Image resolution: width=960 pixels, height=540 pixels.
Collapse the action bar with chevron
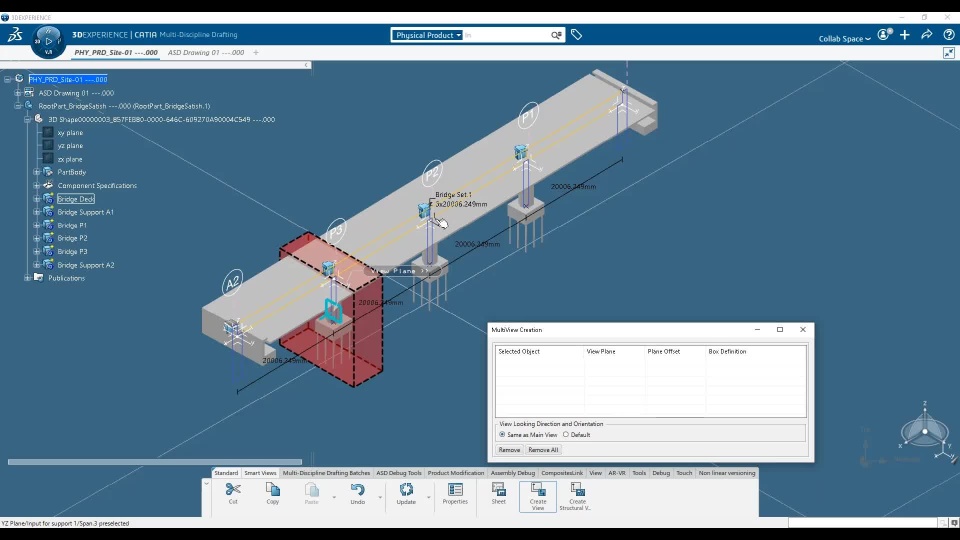tap(206, 484)
